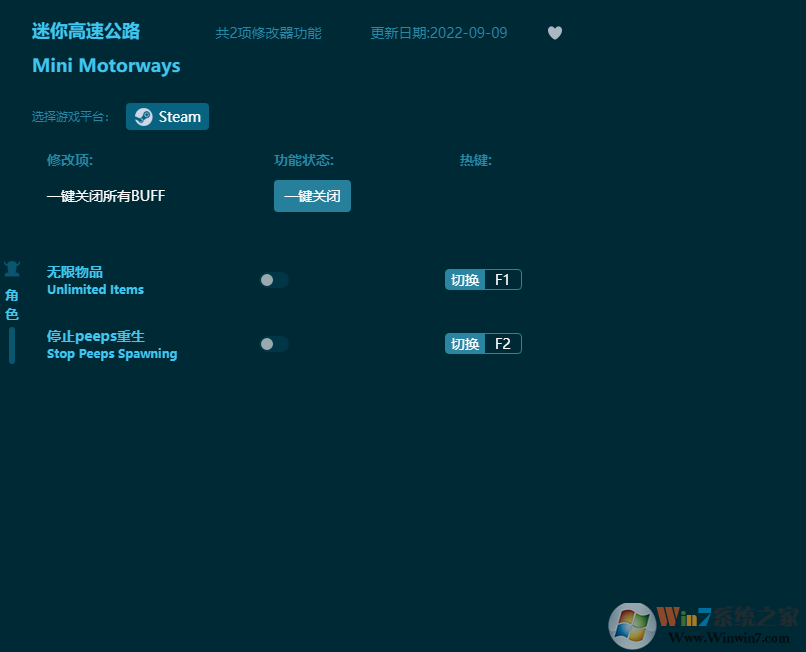Enable the Stop Peeps Spawning toggle

pyautogui.click(x=274, y=343)
